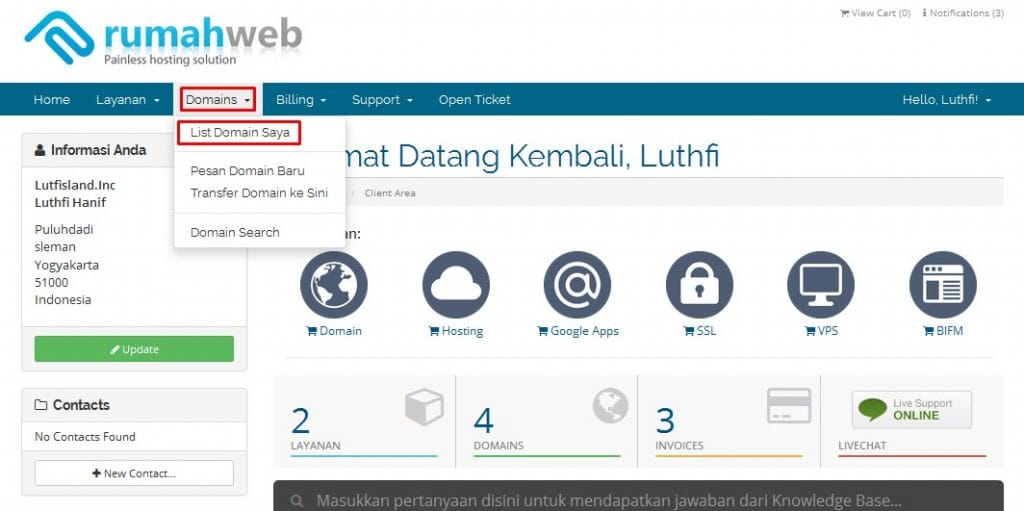Open the Google Apps @ icon

coord(577,285)
